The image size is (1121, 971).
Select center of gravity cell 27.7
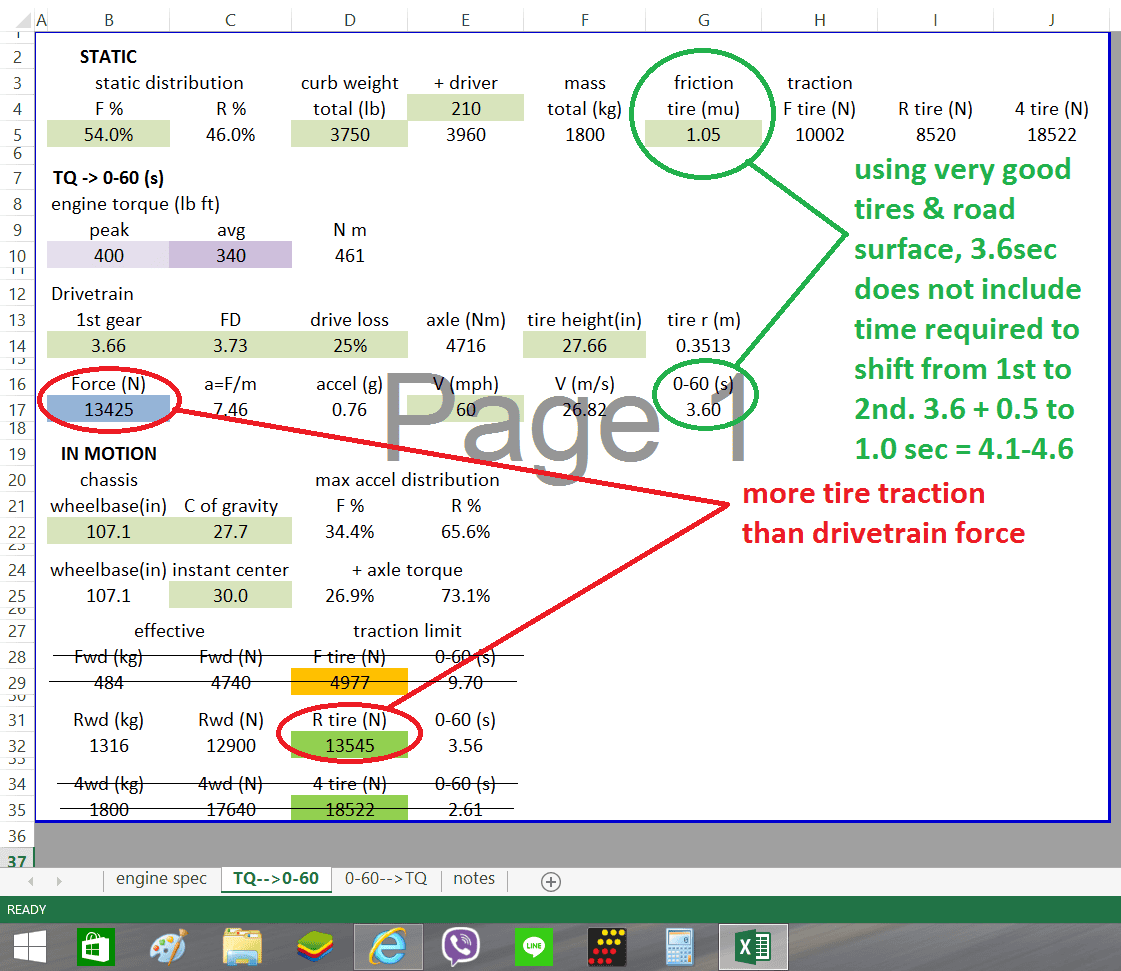pyautogui.click(x=231, y=531)
